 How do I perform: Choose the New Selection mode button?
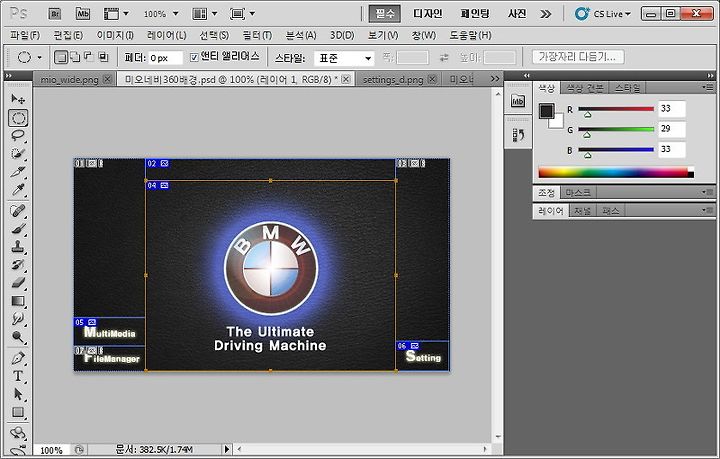click(61, 57)
